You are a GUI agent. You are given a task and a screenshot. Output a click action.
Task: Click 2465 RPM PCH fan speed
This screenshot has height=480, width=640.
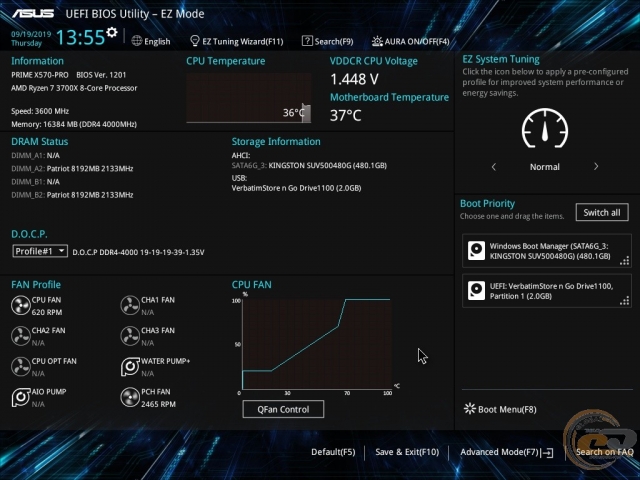[x=158, y=404]
